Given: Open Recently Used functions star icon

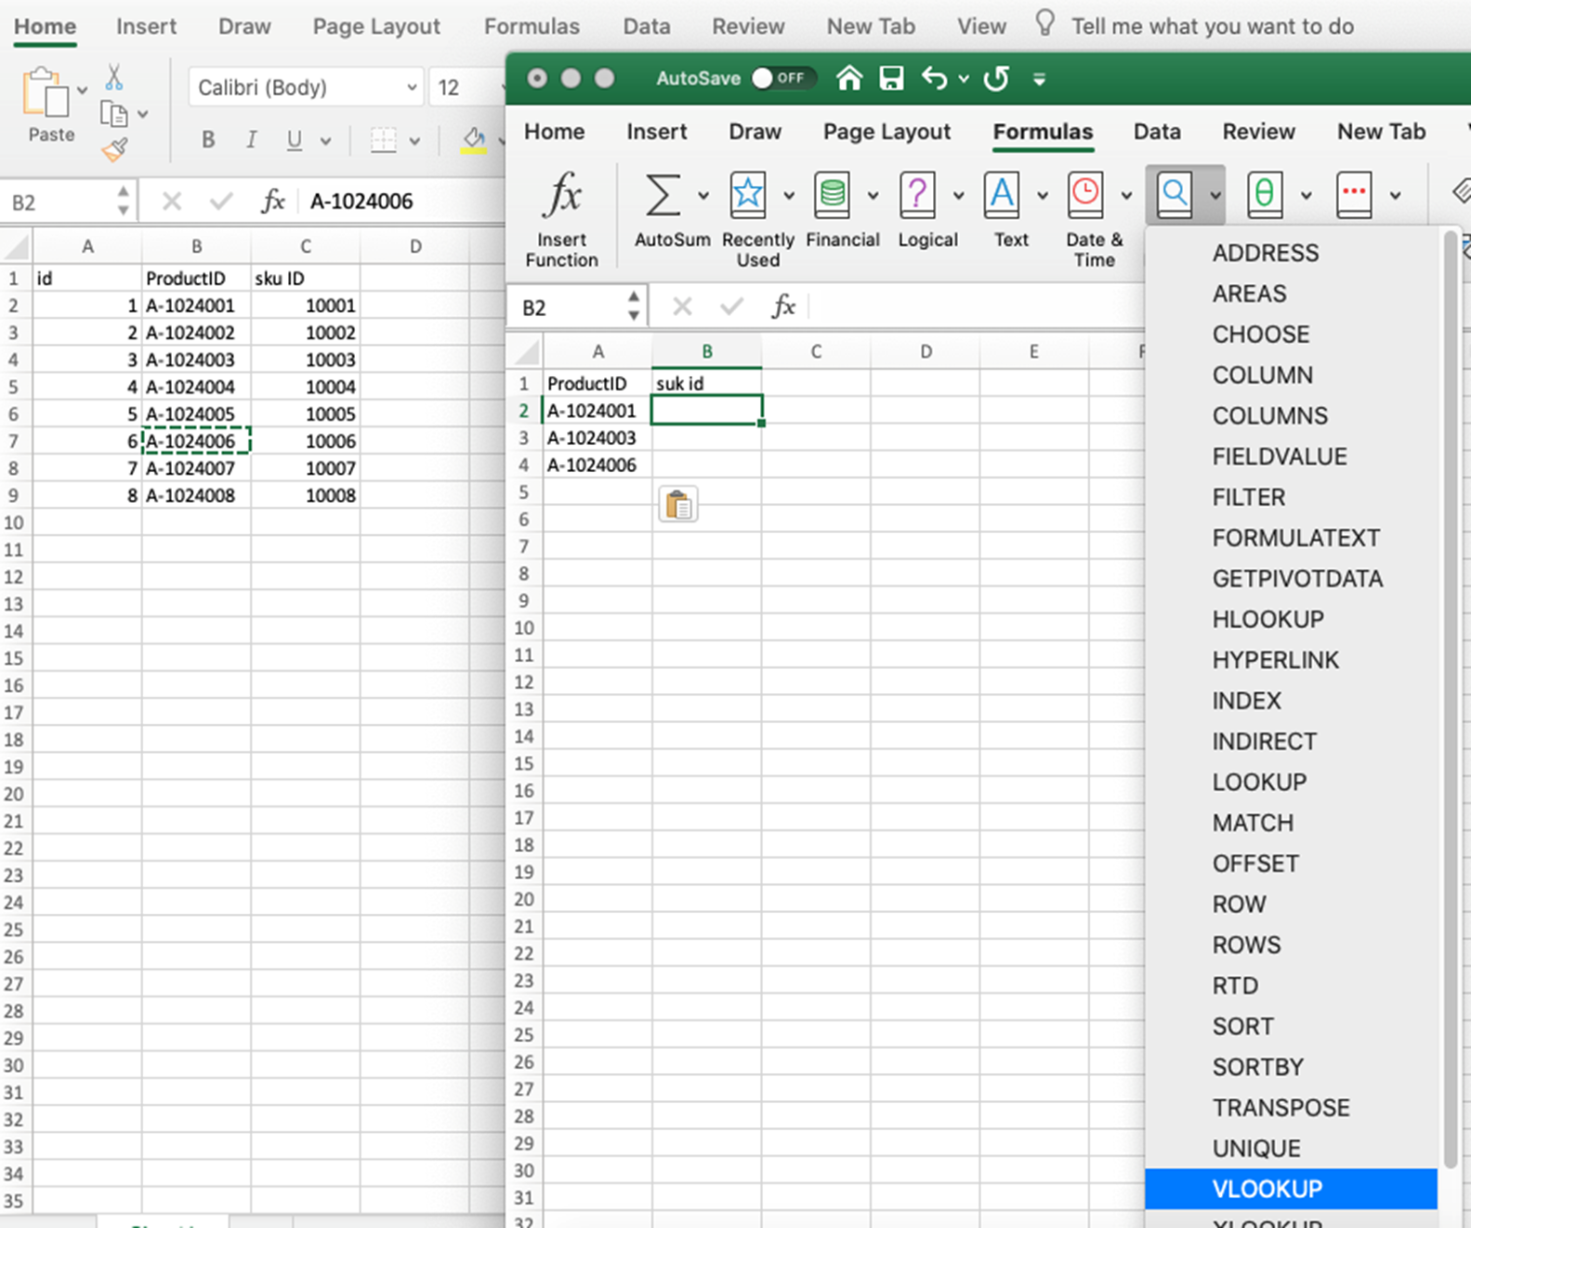Looking at the screenshot, I should coord(747,194).
